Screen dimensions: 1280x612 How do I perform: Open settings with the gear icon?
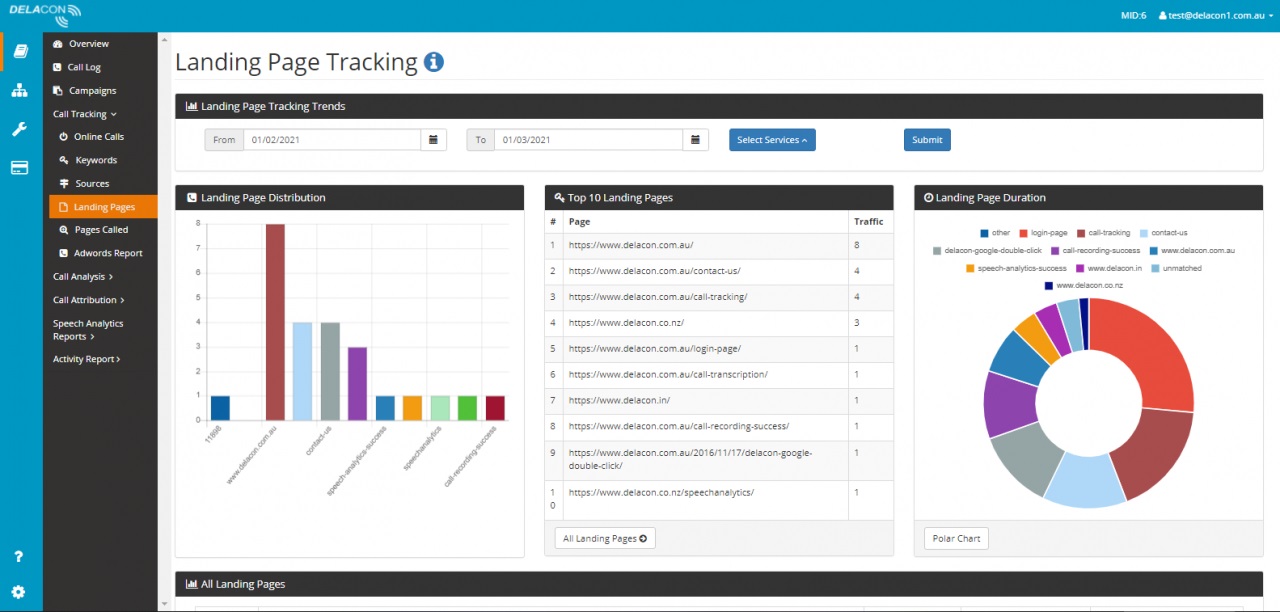(x=19, y=591)
